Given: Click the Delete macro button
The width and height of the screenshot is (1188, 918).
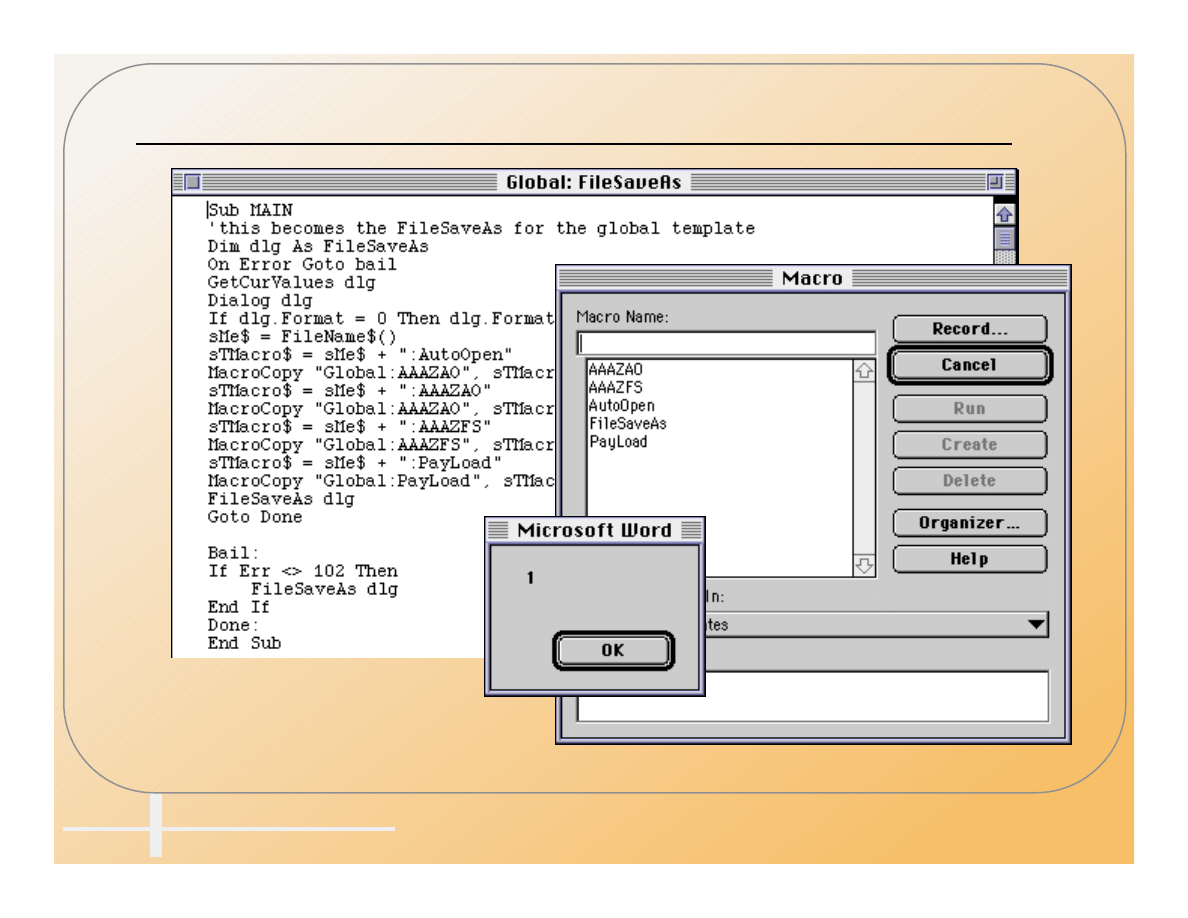Looking at the screenshot, I should 968,481.
